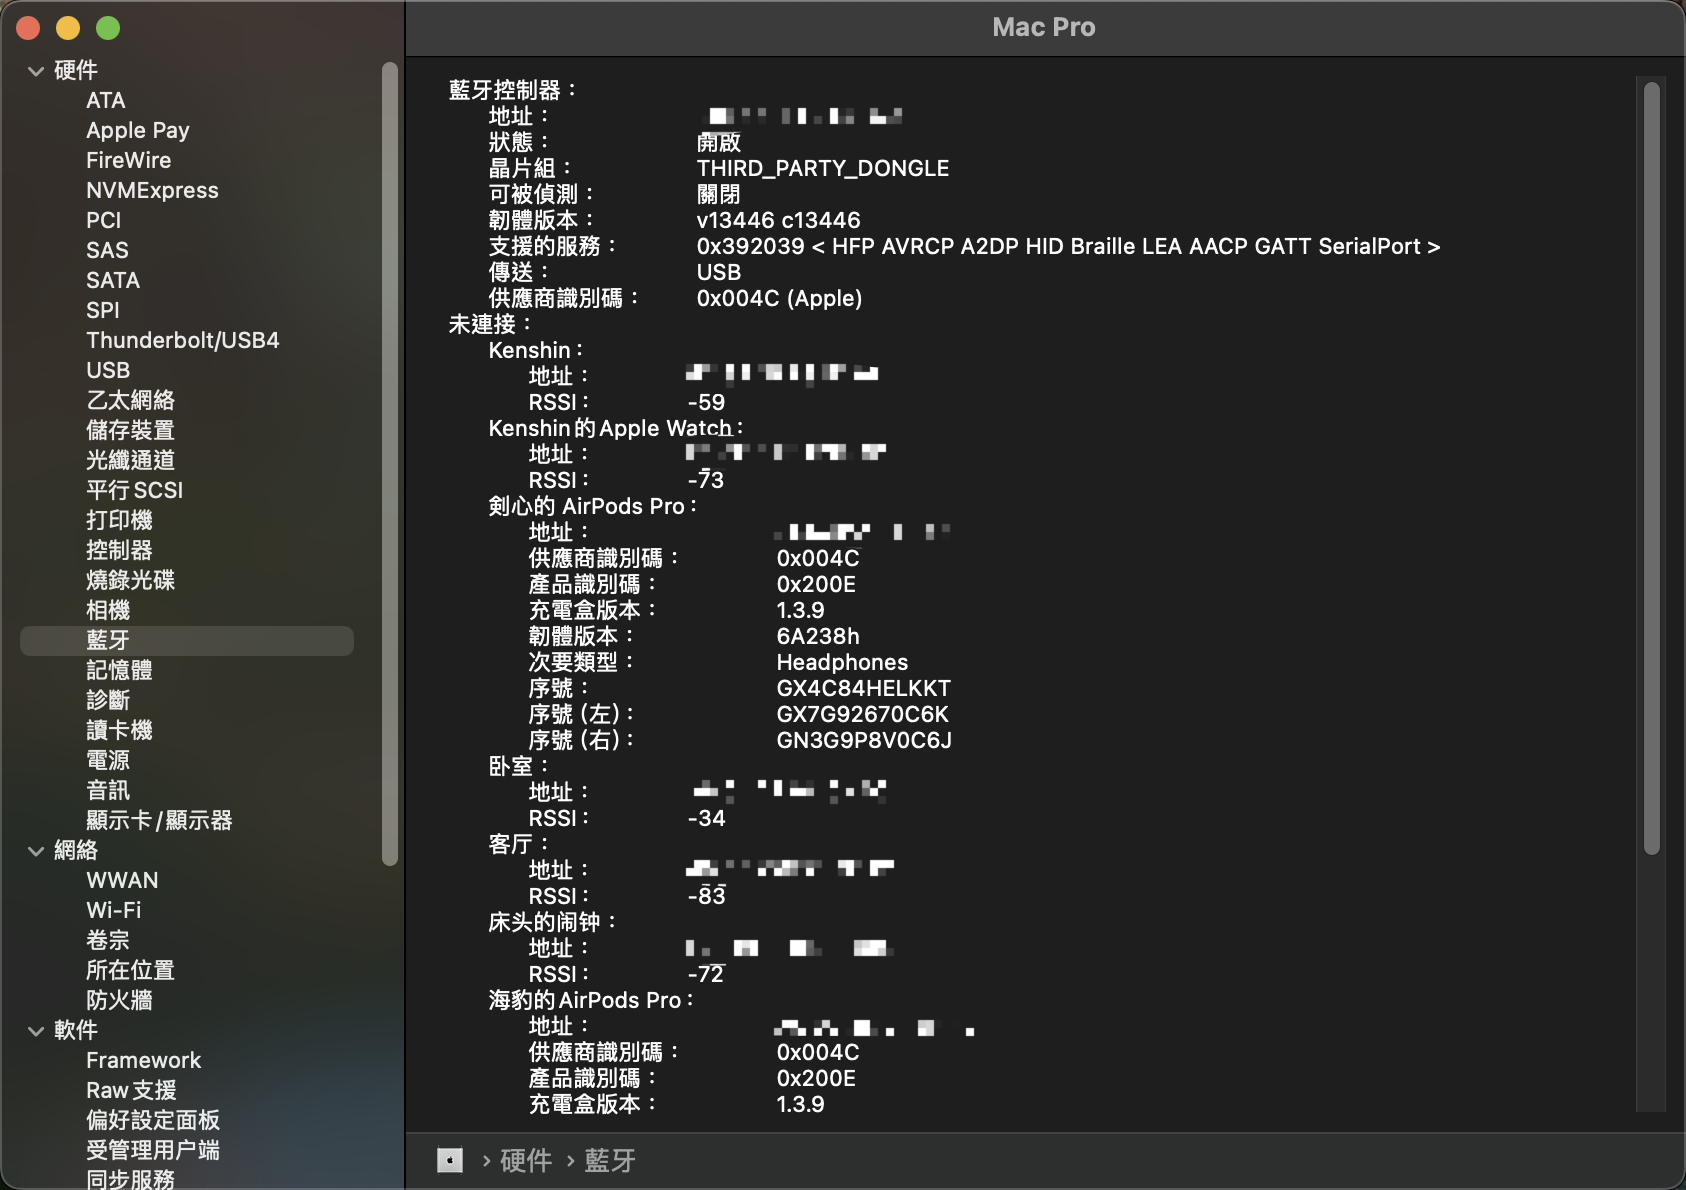1686x1190 pixels.
Task: Collapse the 軟件 software section
Action: point(36,1031)
